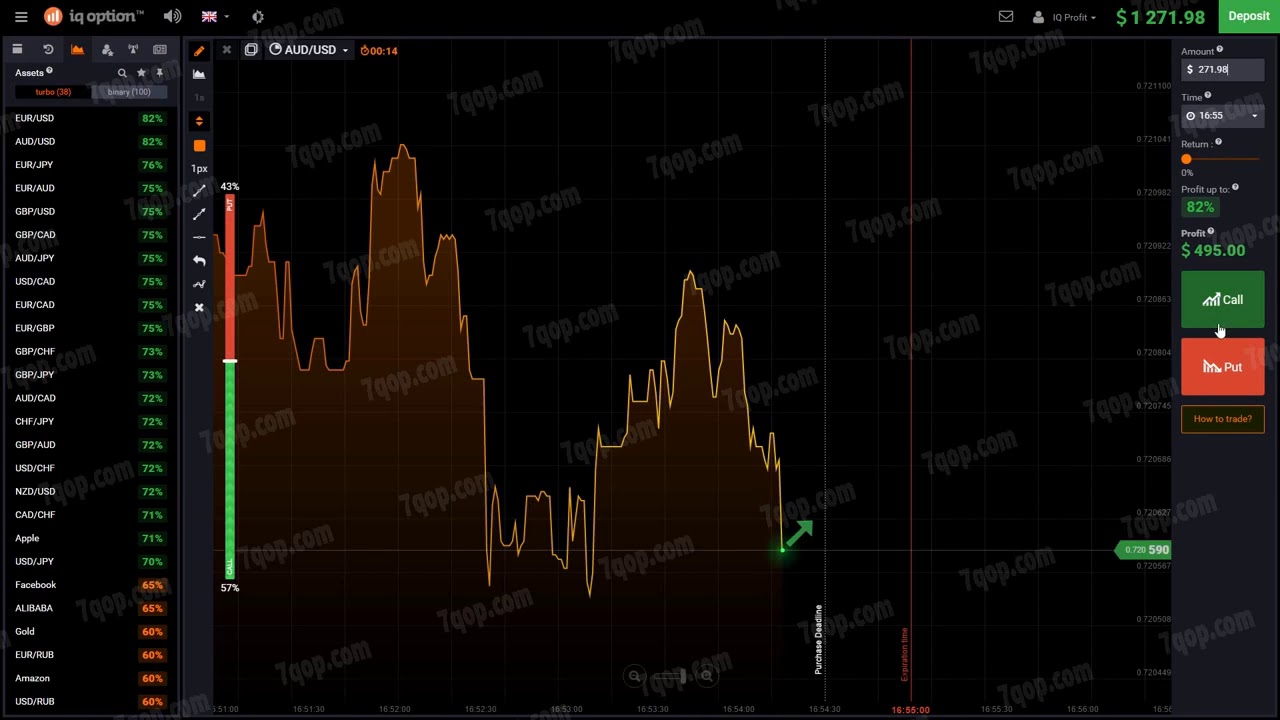This screenshot has height=720, width=1280.
Task: Zoom out the chart with minus magnifier
Action: (634, 677)
